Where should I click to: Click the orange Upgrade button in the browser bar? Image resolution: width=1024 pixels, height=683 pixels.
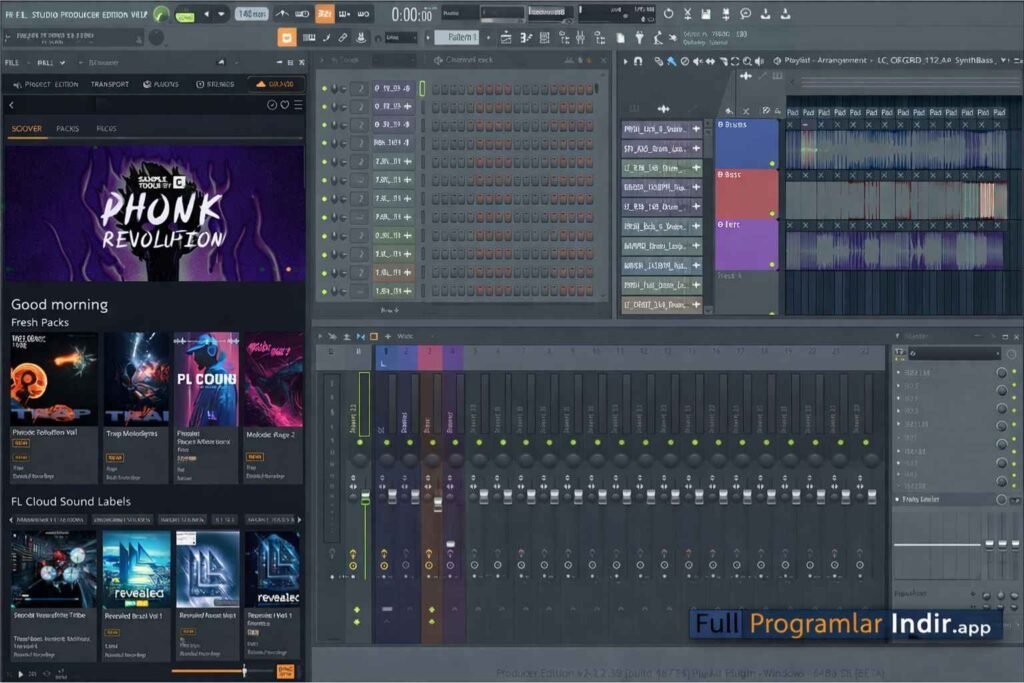(281, 85)
